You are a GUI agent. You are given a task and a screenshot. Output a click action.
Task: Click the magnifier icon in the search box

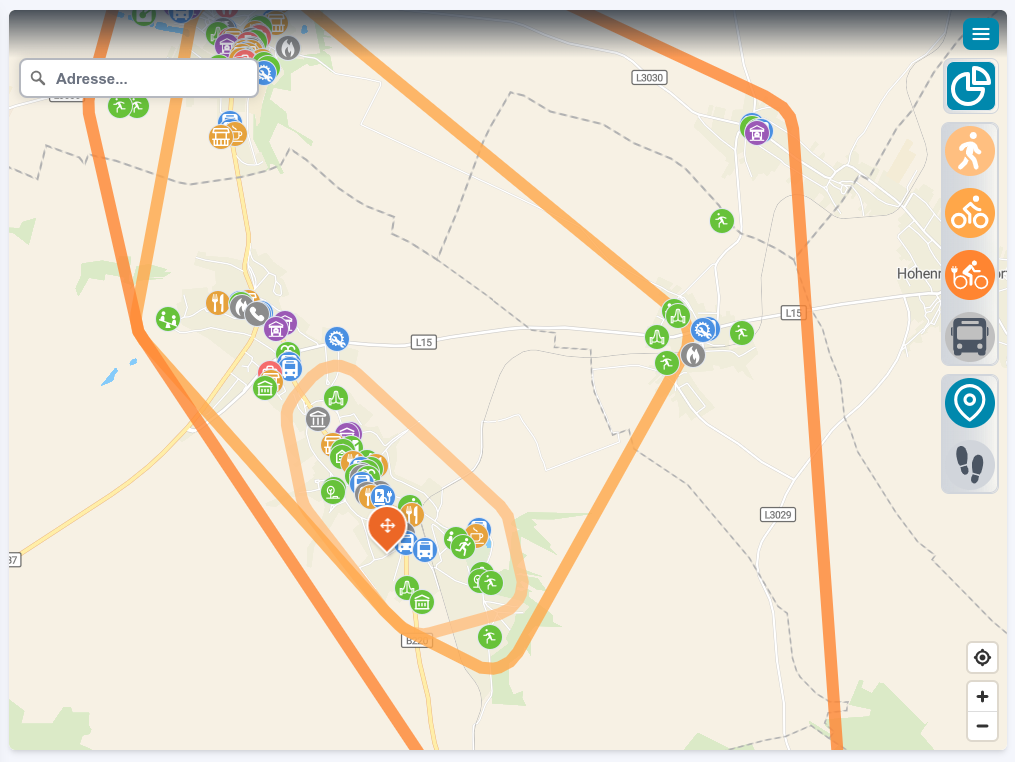coord(38,78)
